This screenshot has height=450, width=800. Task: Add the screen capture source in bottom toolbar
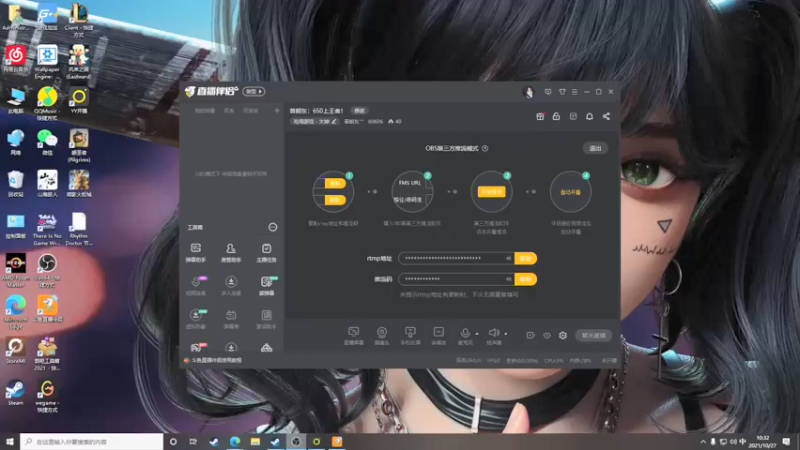click(354, 336)
